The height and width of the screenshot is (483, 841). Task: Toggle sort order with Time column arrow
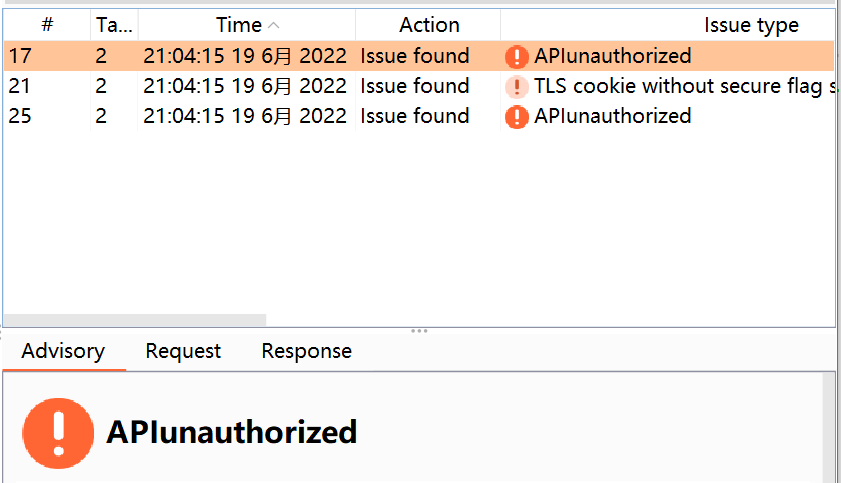274,25
